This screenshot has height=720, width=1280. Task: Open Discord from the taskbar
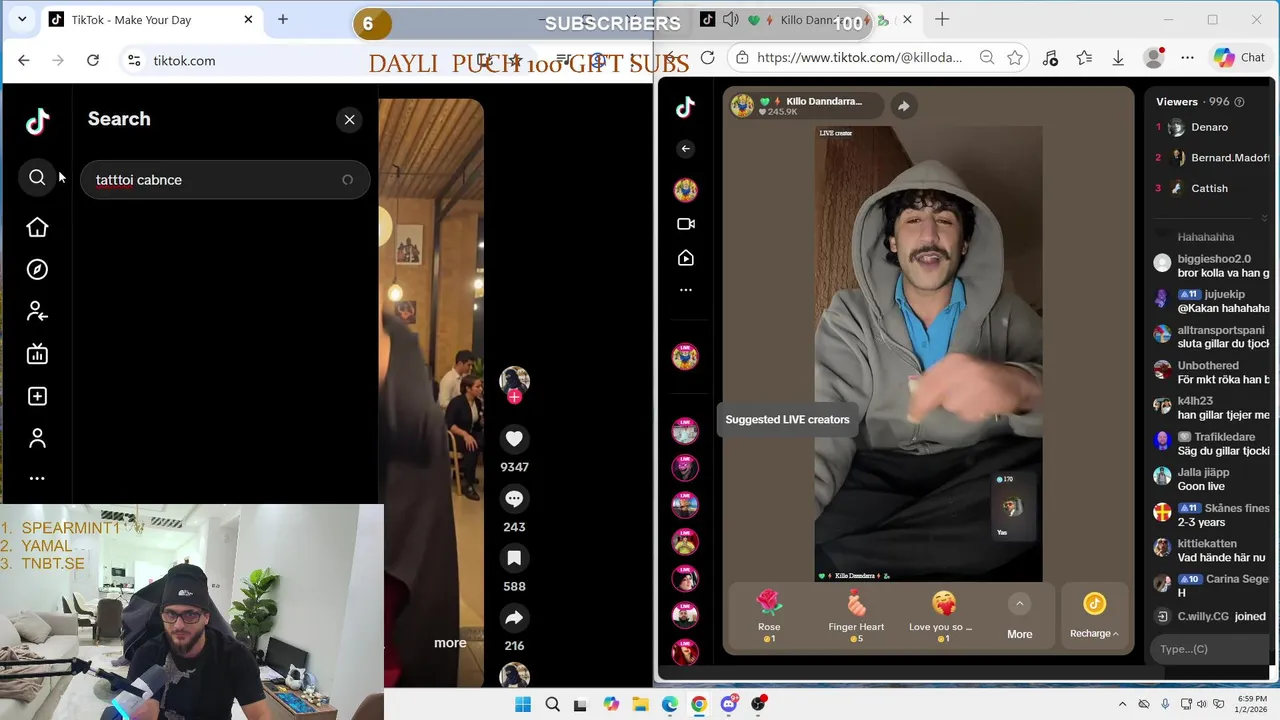[x=729, y=704]
